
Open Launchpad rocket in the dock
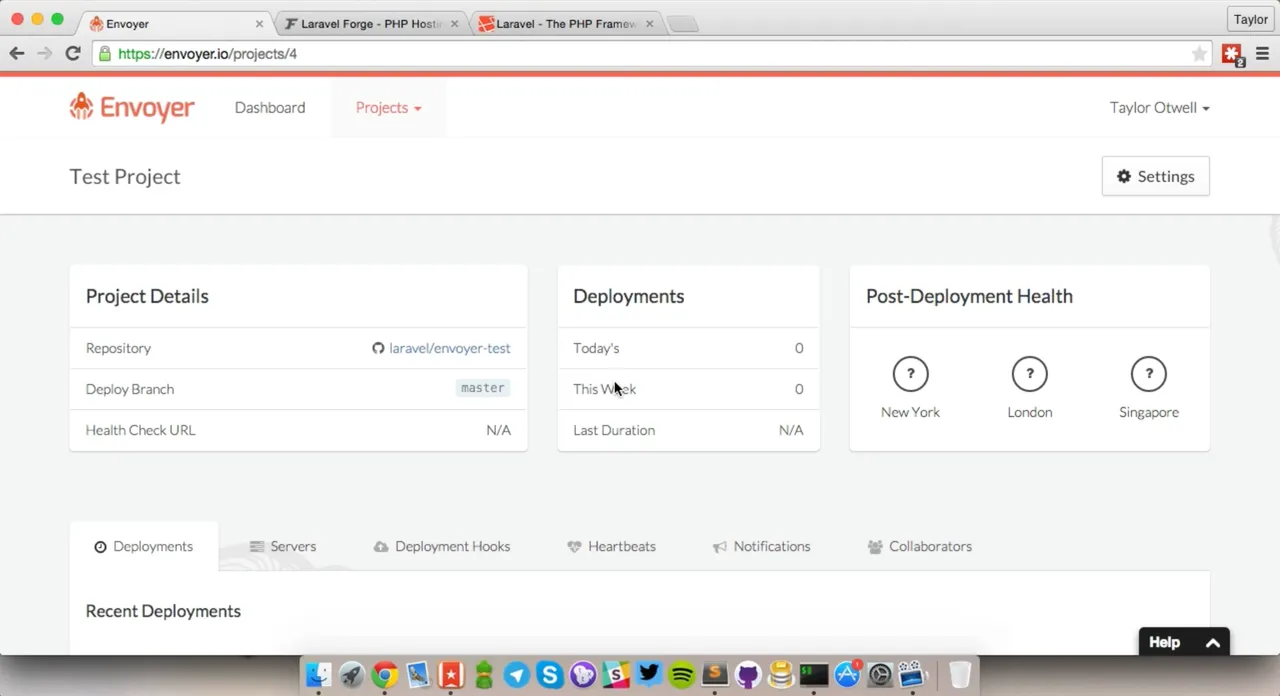(x=351, y=675)
